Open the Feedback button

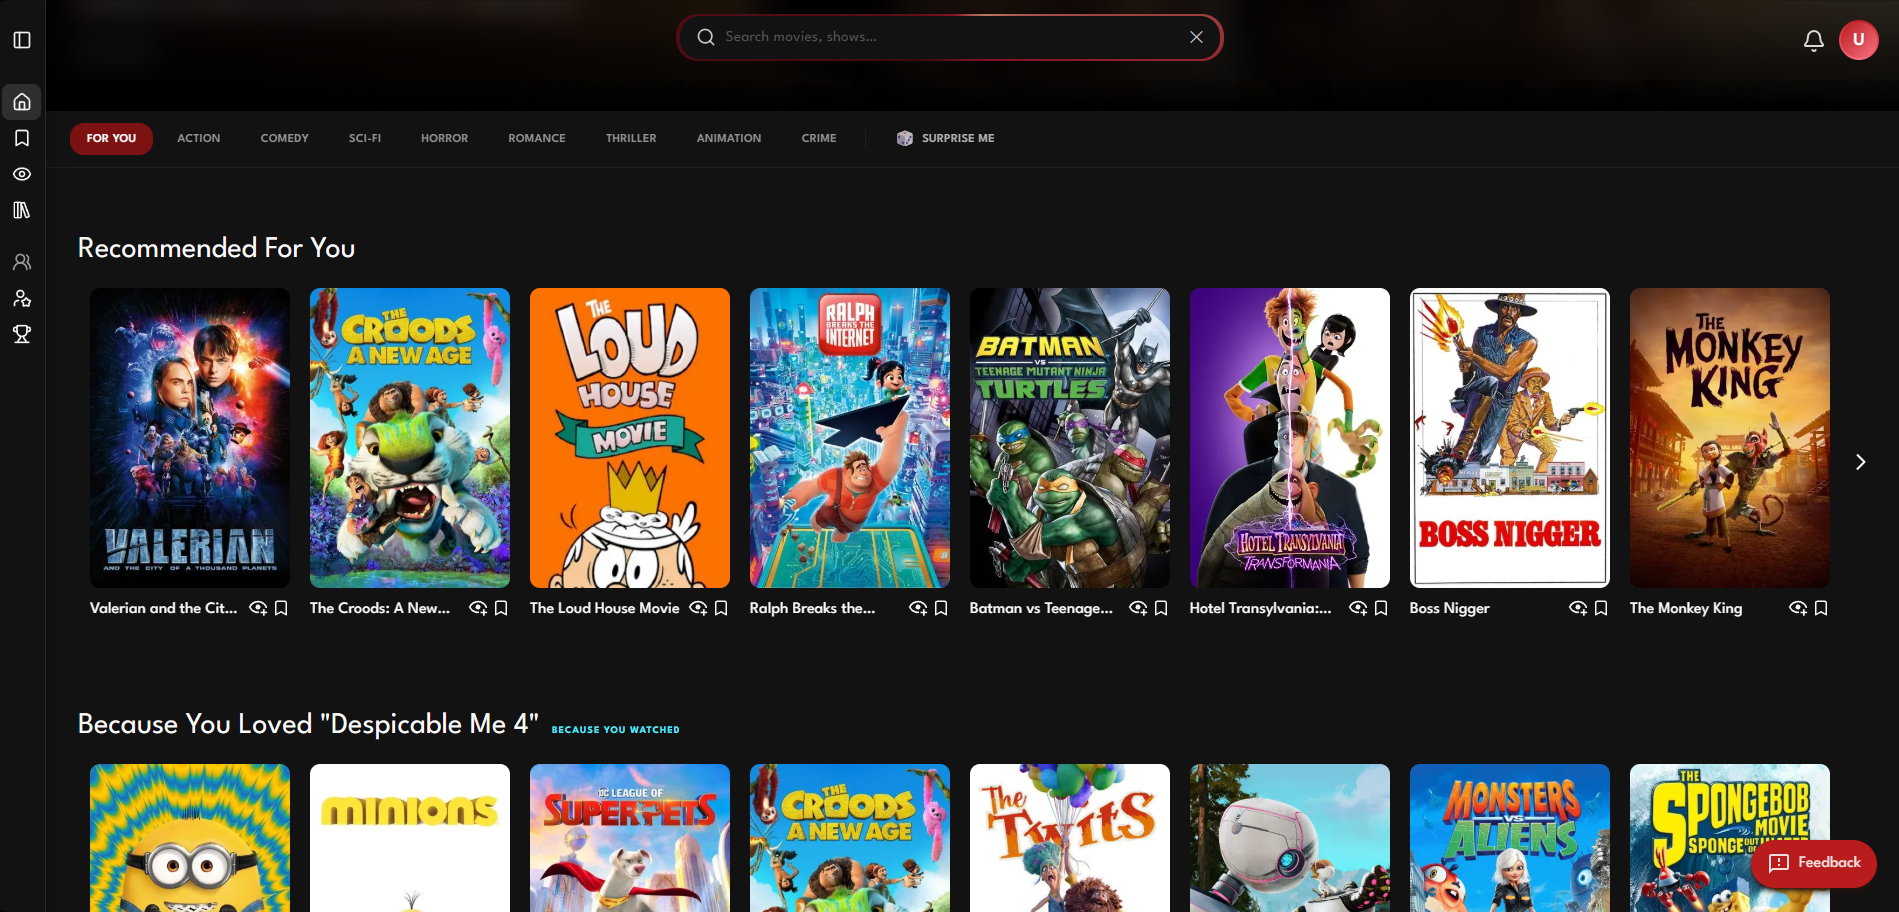[x=1814, y=863]
